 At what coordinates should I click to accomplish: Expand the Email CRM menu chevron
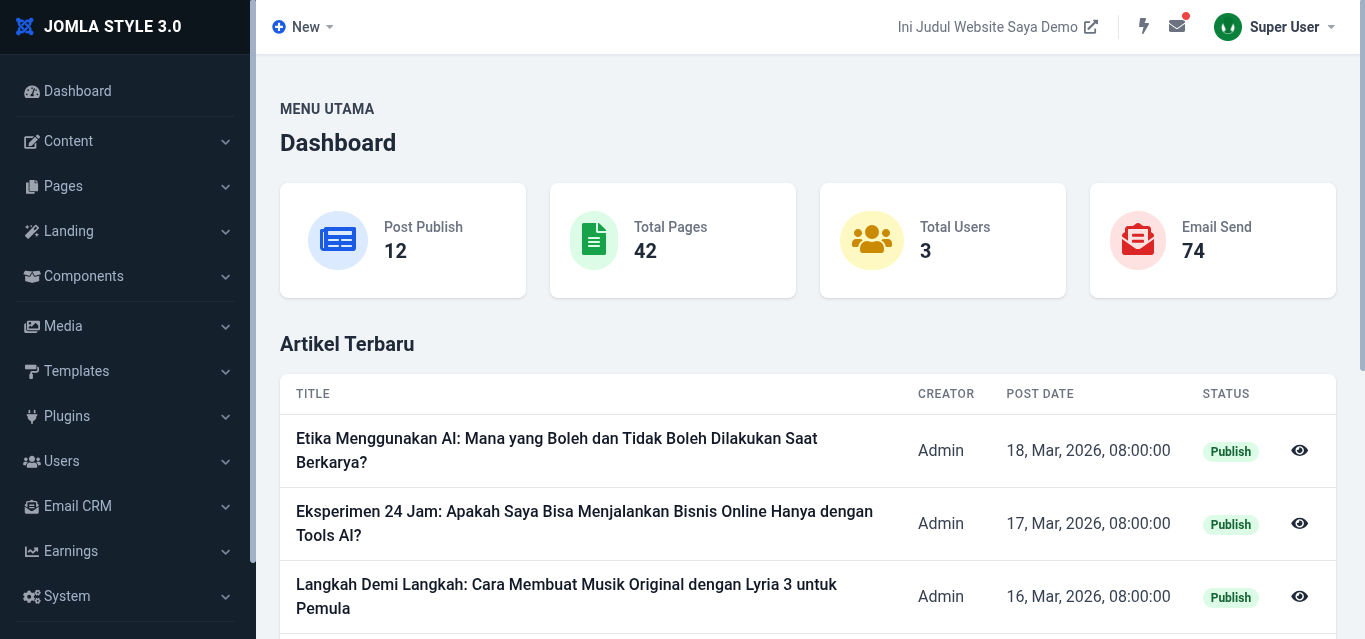point(225,507)
